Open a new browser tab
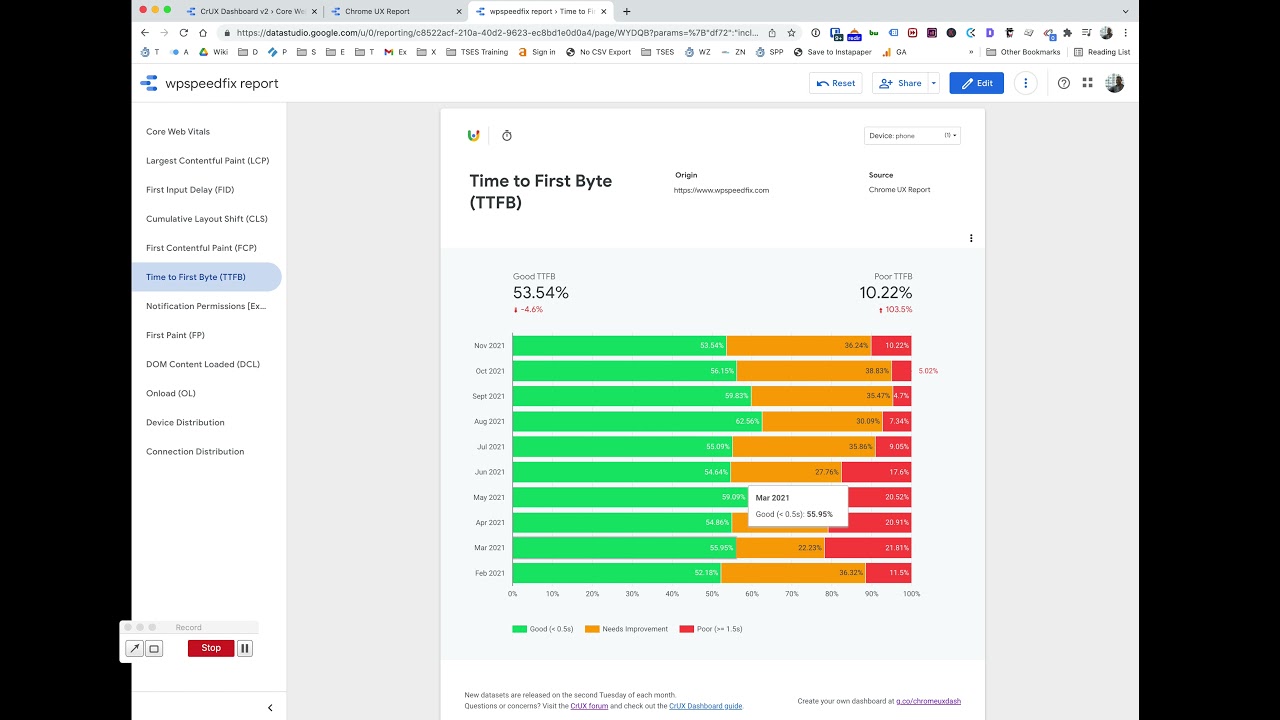The height and width of the screenshot is (720, 1280). click(627, 12)
